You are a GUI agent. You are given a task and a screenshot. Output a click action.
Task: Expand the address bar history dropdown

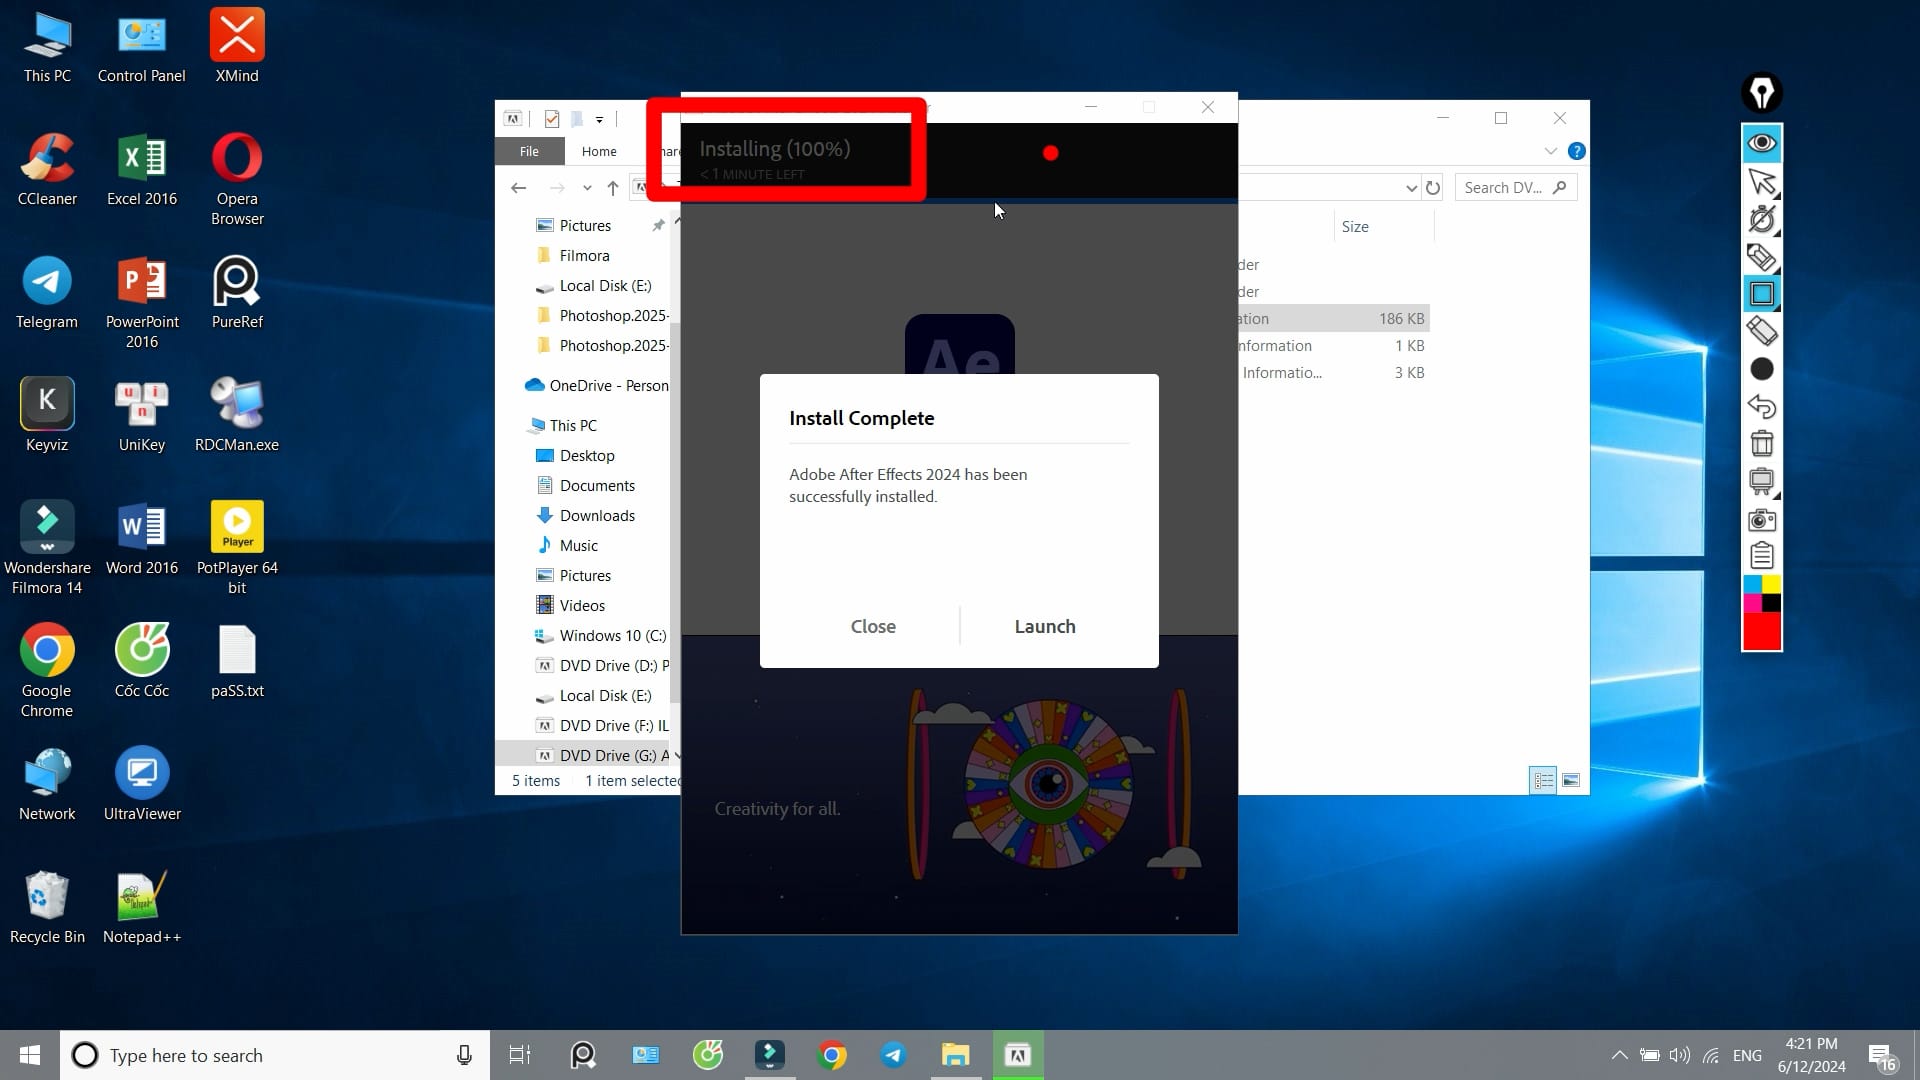[1411, 188]
